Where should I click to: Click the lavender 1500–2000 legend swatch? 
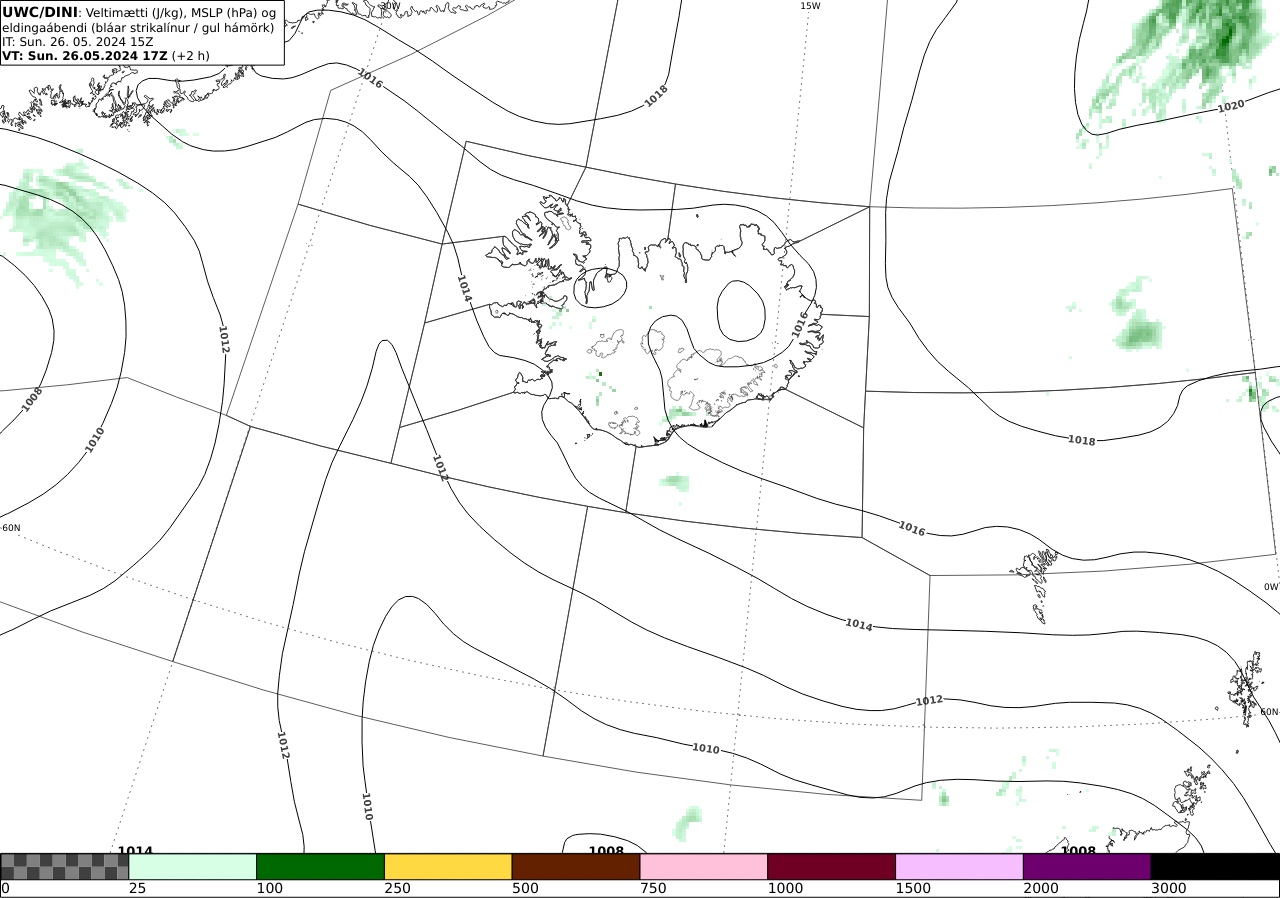[x=960, y=866]
